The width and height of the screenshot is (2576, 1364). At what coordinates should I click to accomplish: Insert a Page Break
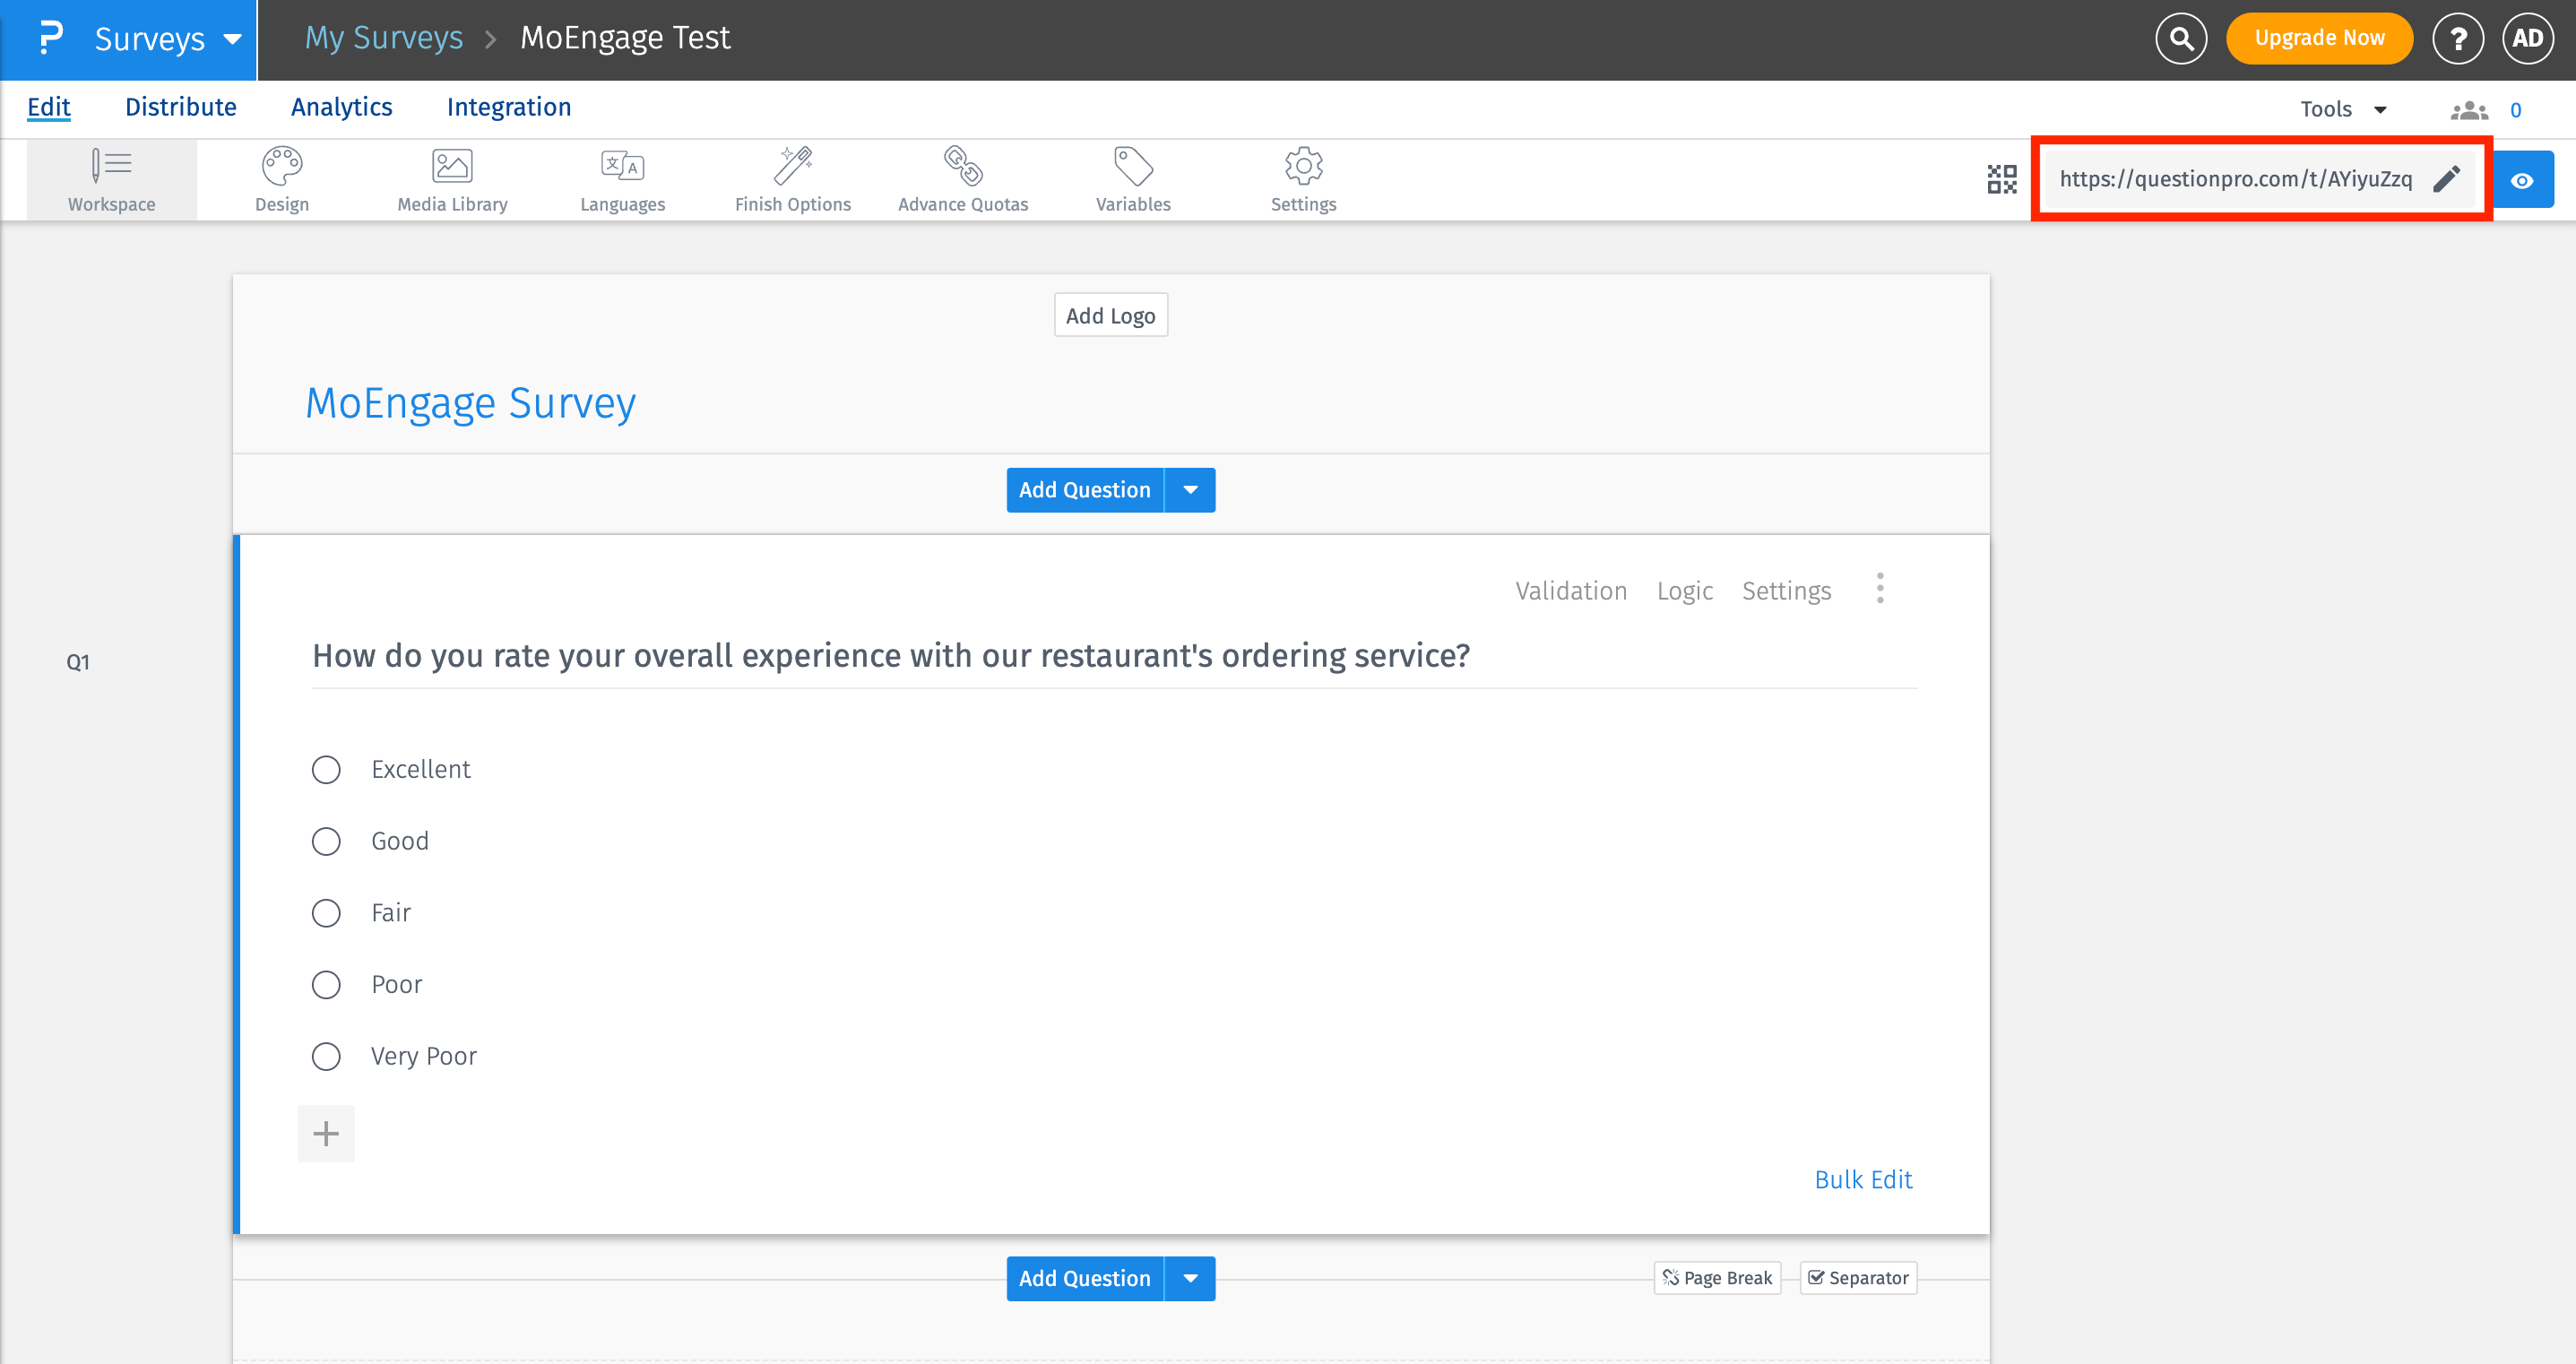[1717, 1277]
